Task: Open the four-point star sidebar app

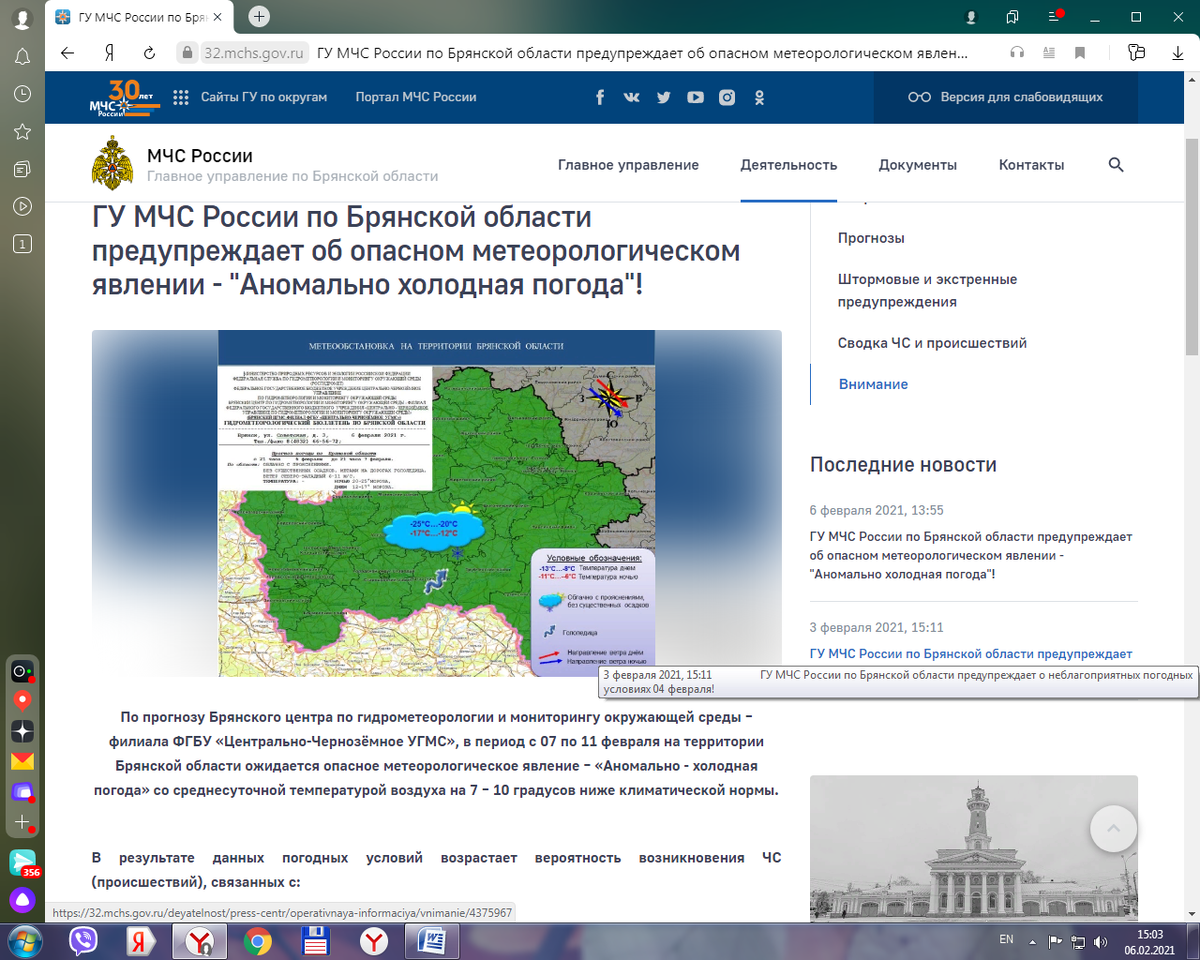Action: (x=22, y=731)
